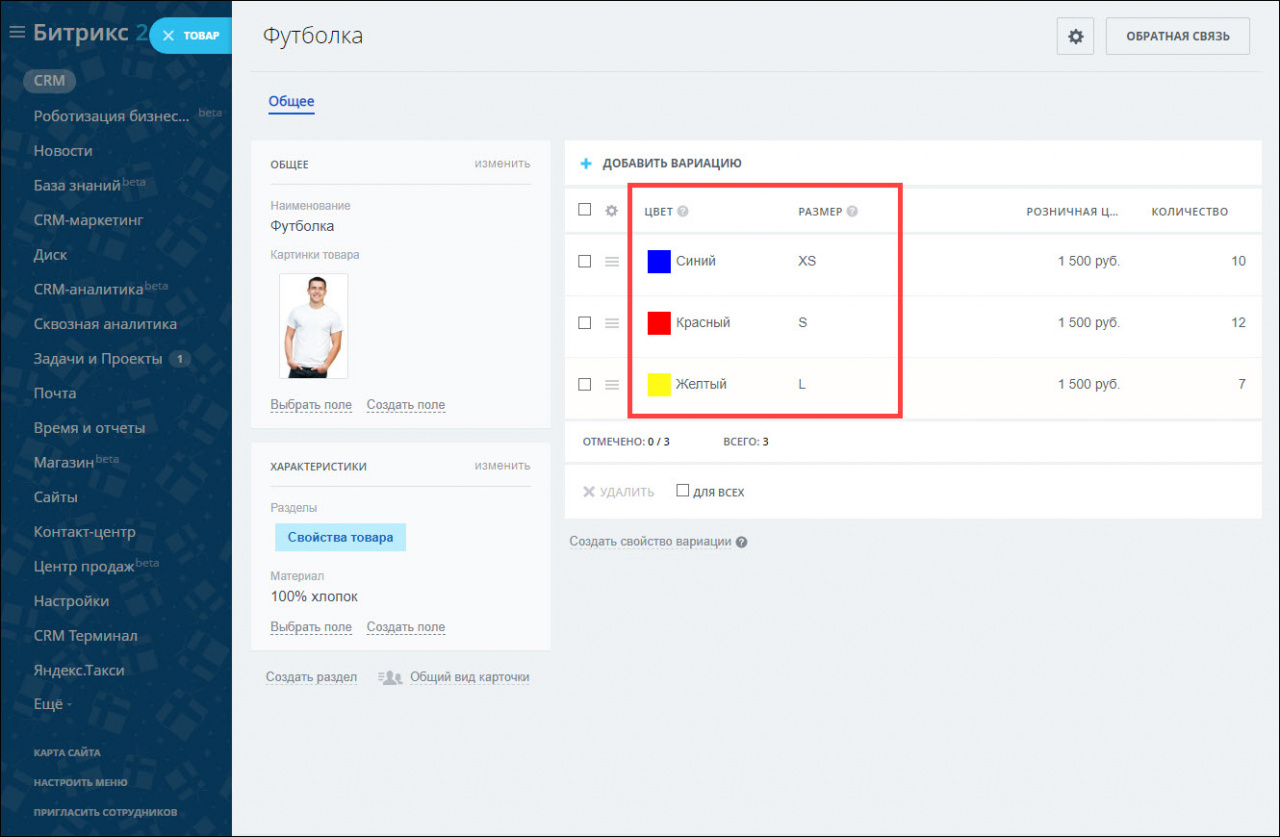Click Создать поле under the product picture

[x=406, y=405]
